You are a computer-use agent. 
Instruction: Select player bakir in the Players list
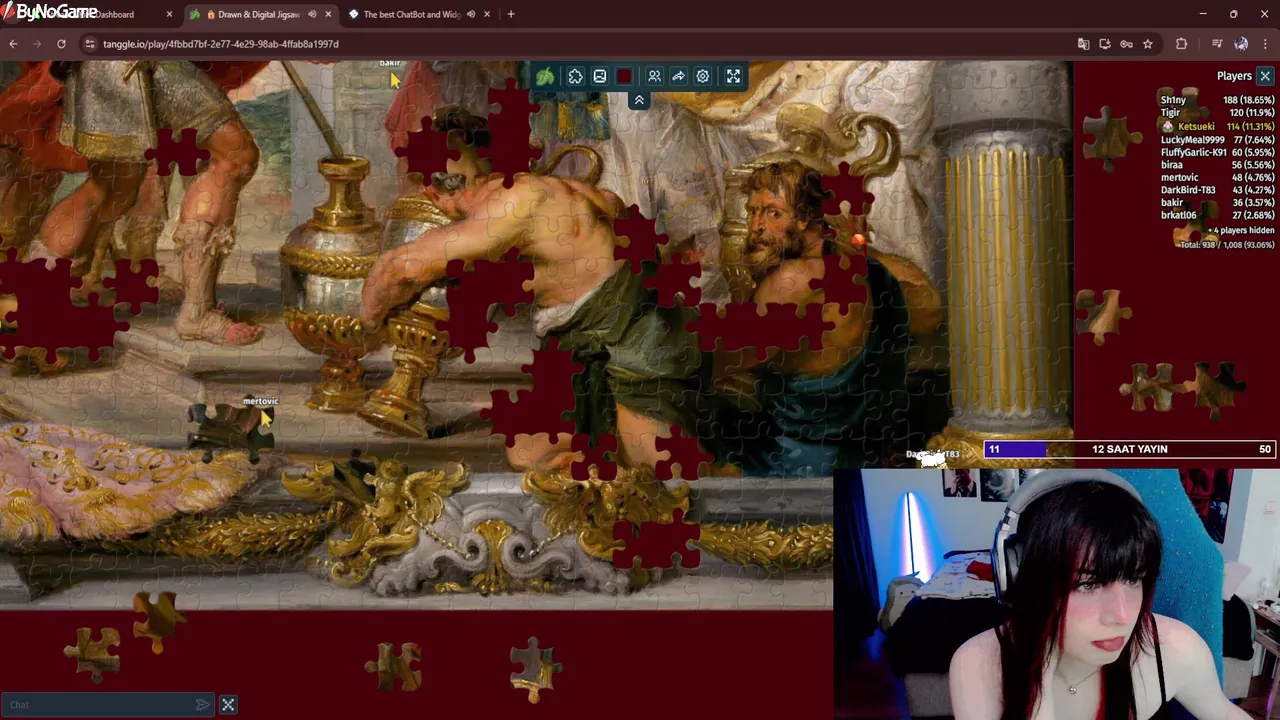pyautogui.click(x=1217, y=203)
